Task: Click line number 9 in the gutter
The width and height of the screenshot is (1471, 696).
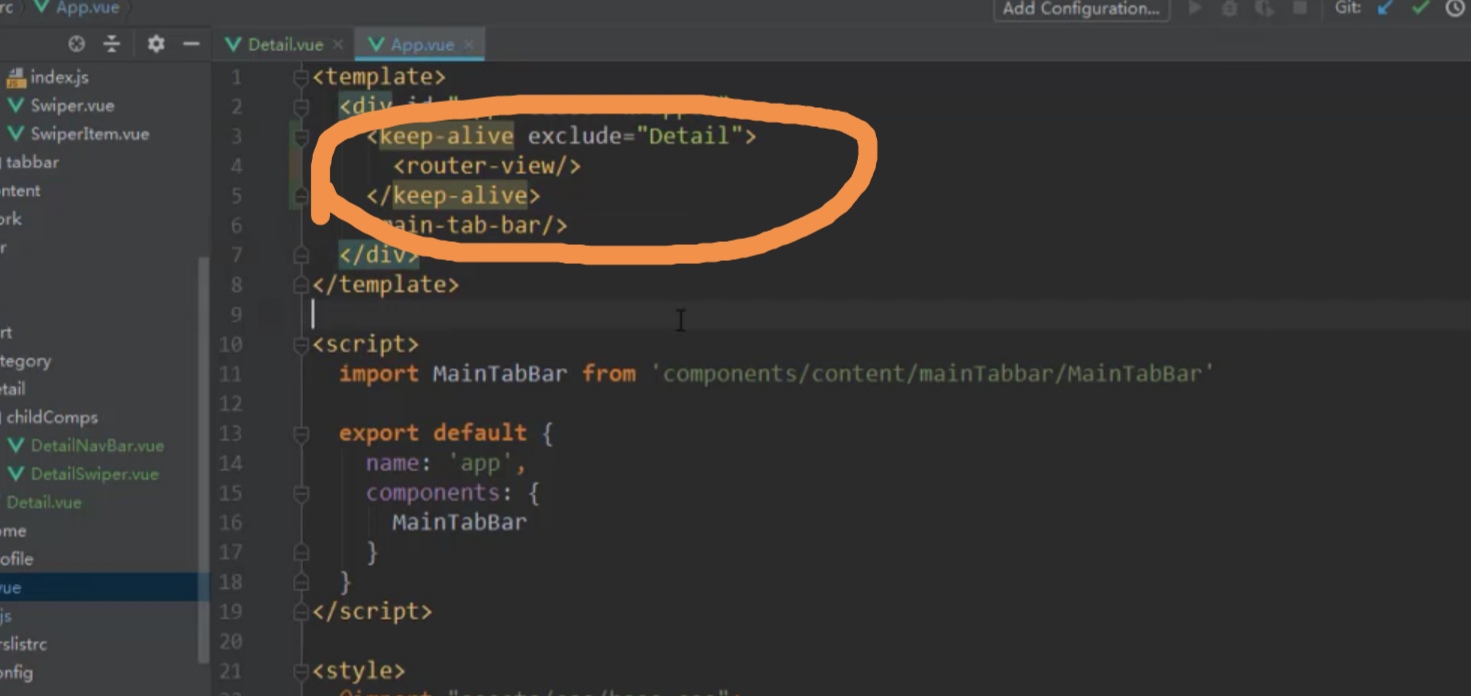Action: coord(235,315)
